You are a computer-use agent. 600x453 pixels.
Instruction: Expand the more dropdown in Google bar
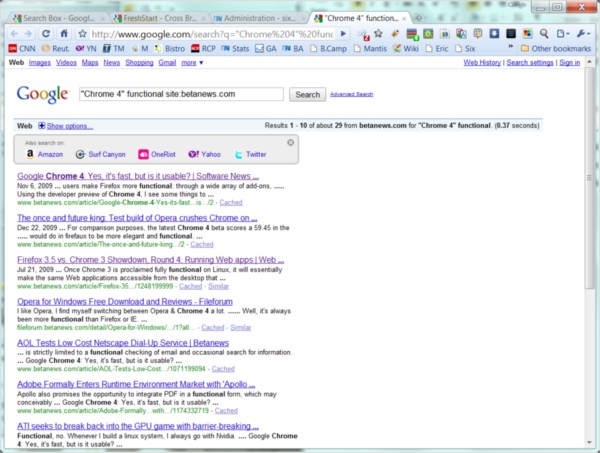(192, 63)
